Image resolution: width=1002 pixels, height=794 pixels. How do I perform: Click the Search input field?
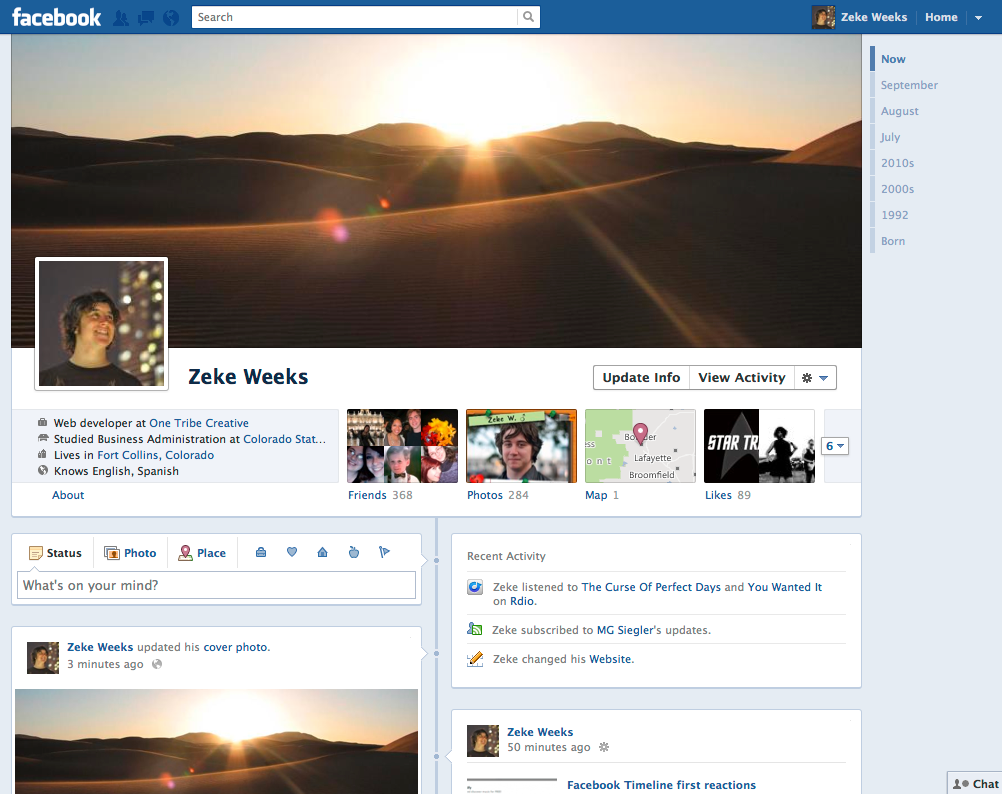355,17
